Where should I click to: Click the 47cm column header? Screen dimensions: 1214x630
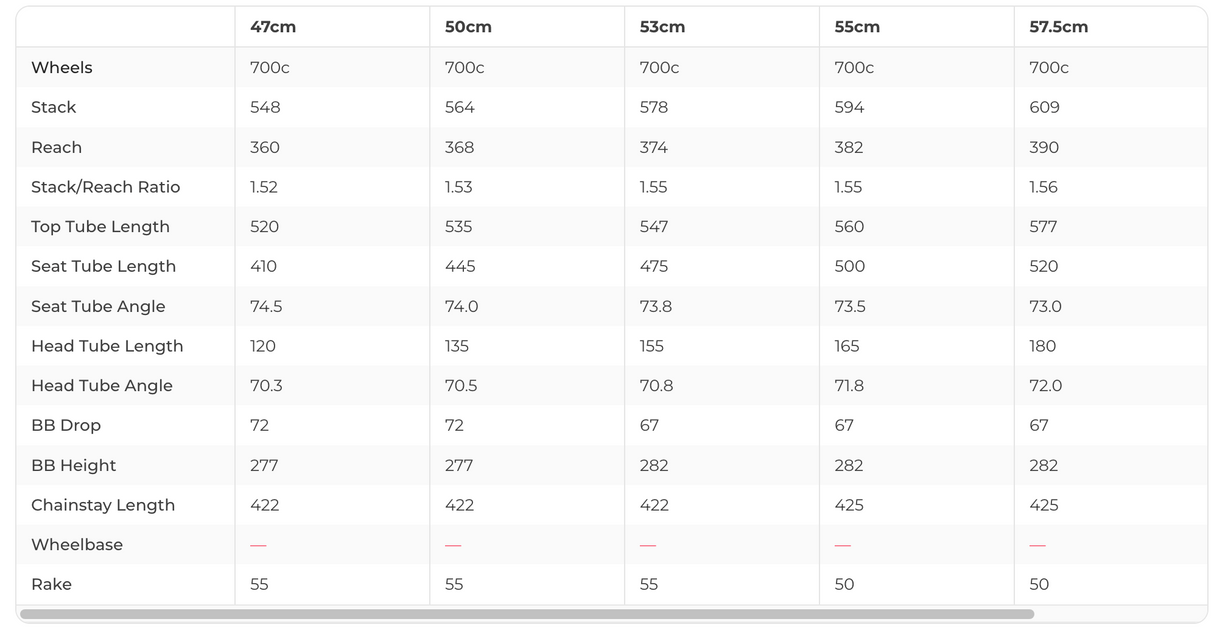273,27
